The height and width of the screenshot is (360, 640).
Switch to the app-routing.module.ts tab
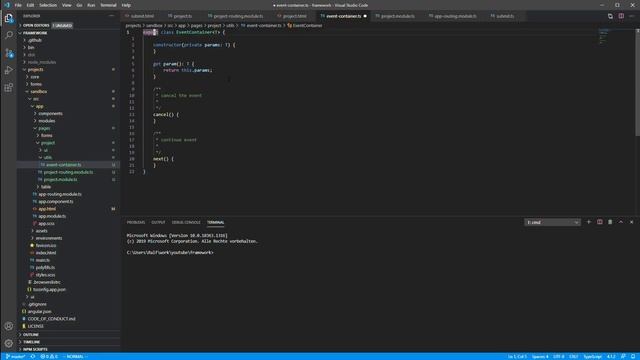455,16
